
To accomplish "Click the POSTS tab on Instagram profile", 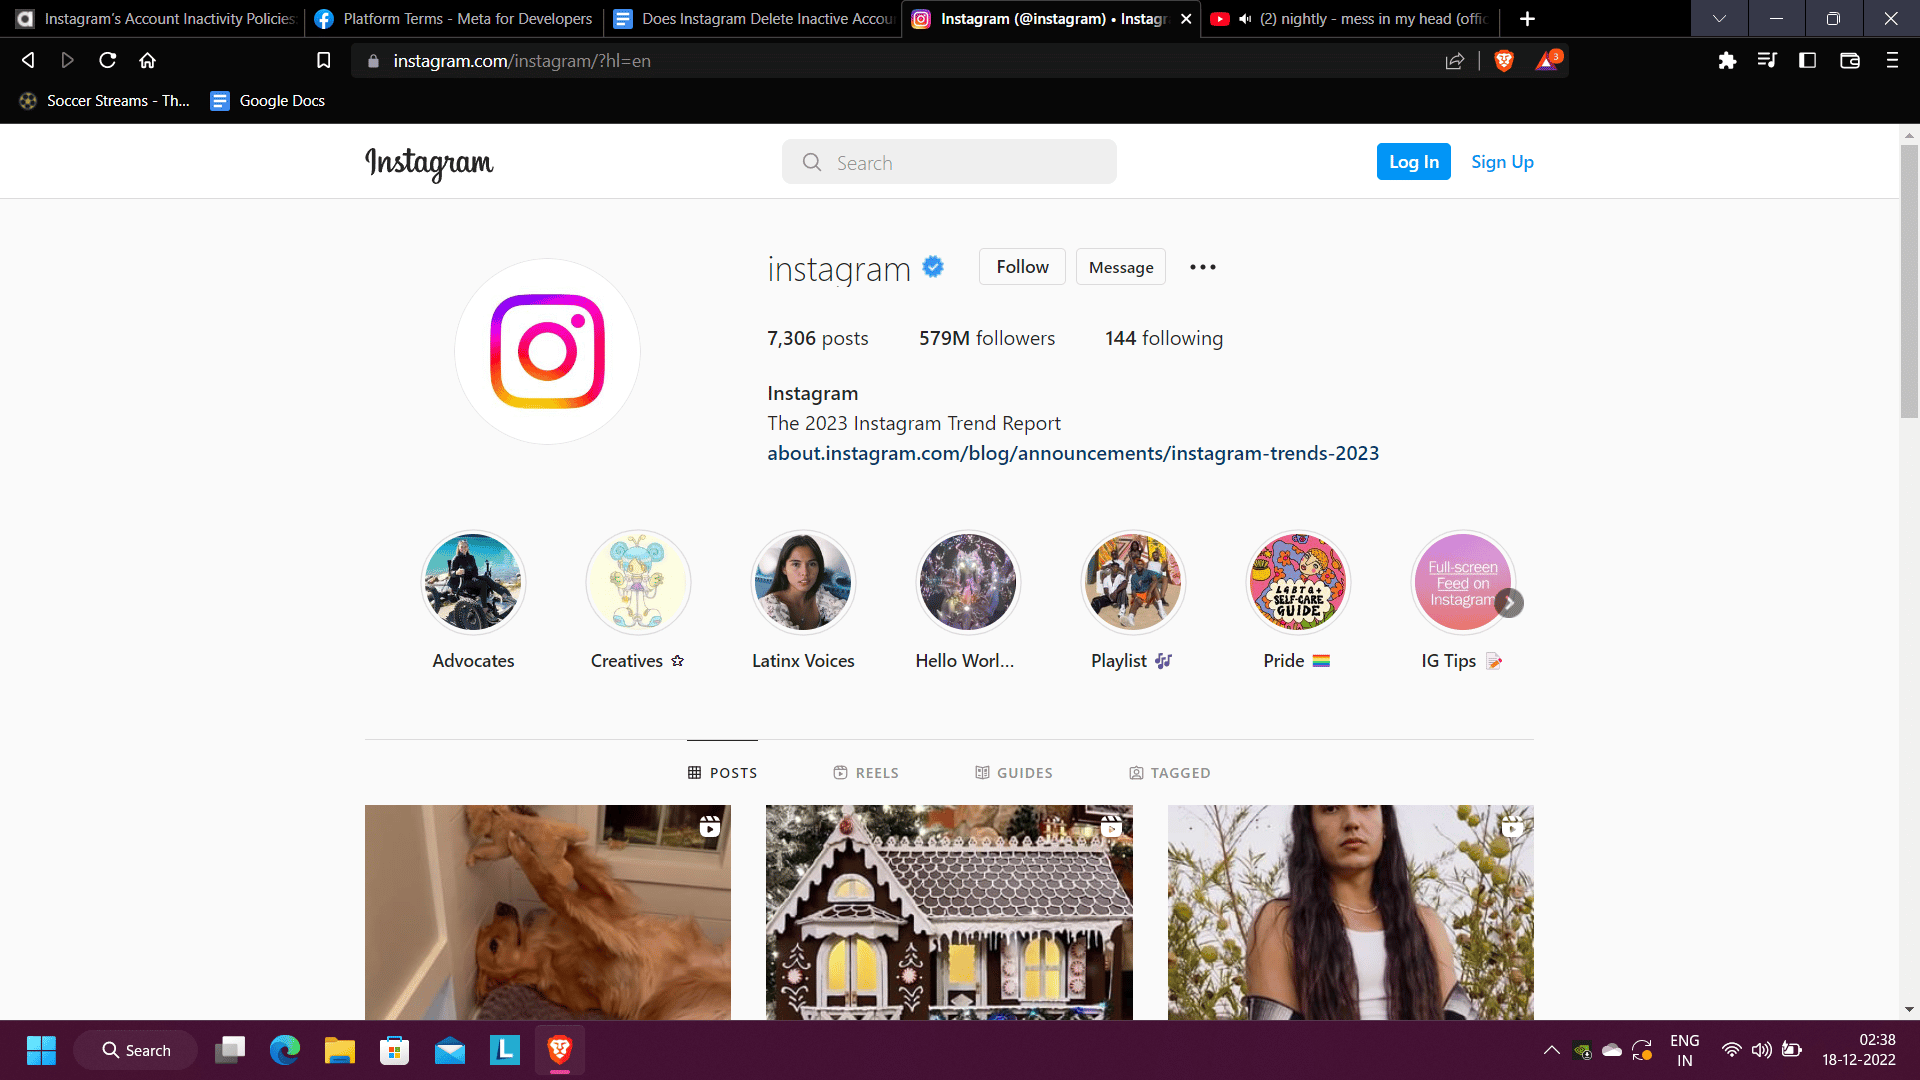I will [x=723, y=773].
